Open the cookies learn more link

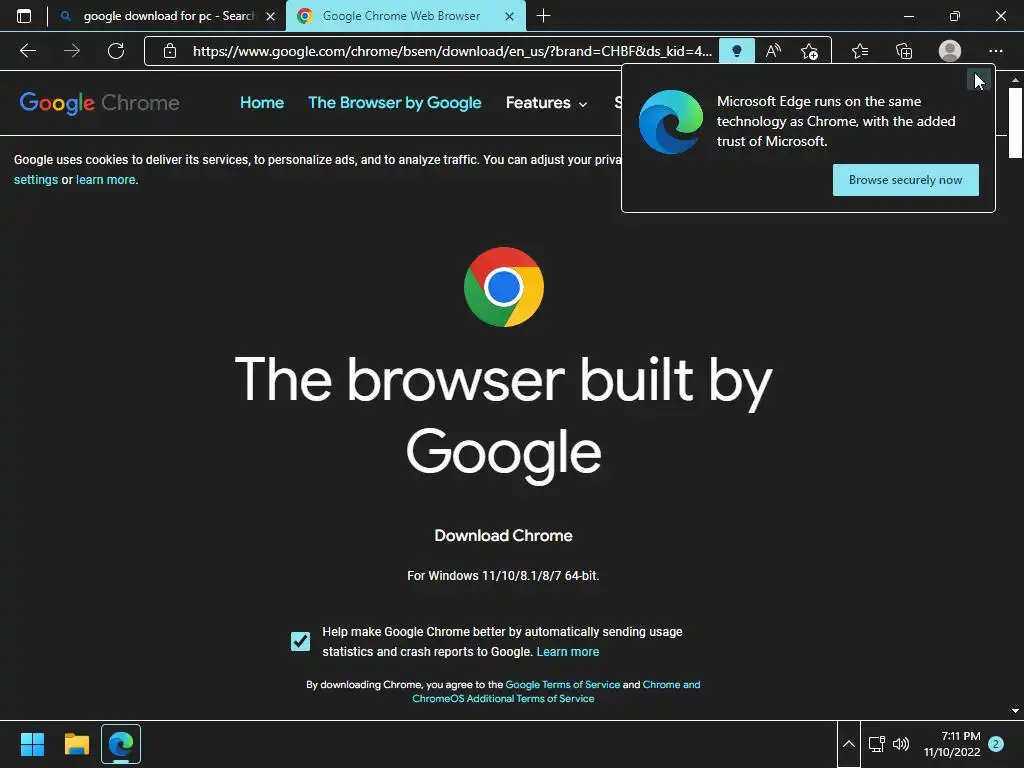106,180
